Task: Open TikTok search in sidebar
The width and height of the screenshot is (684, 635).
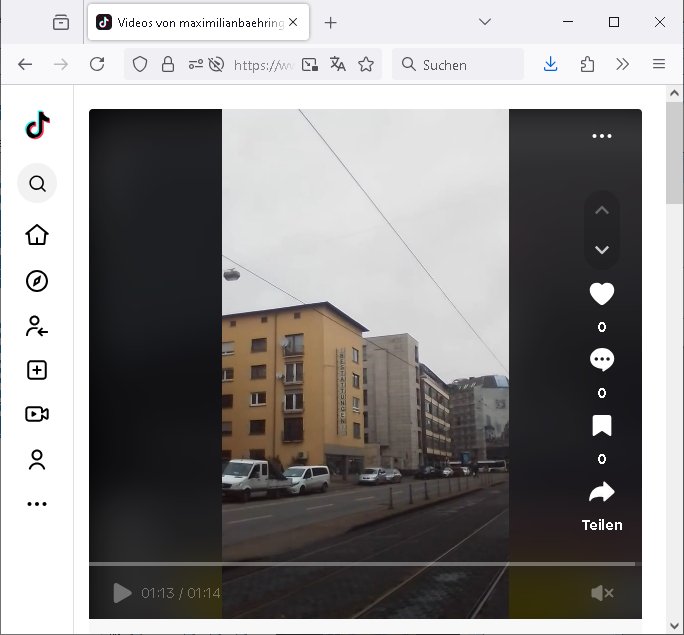Action: [37, 184]
